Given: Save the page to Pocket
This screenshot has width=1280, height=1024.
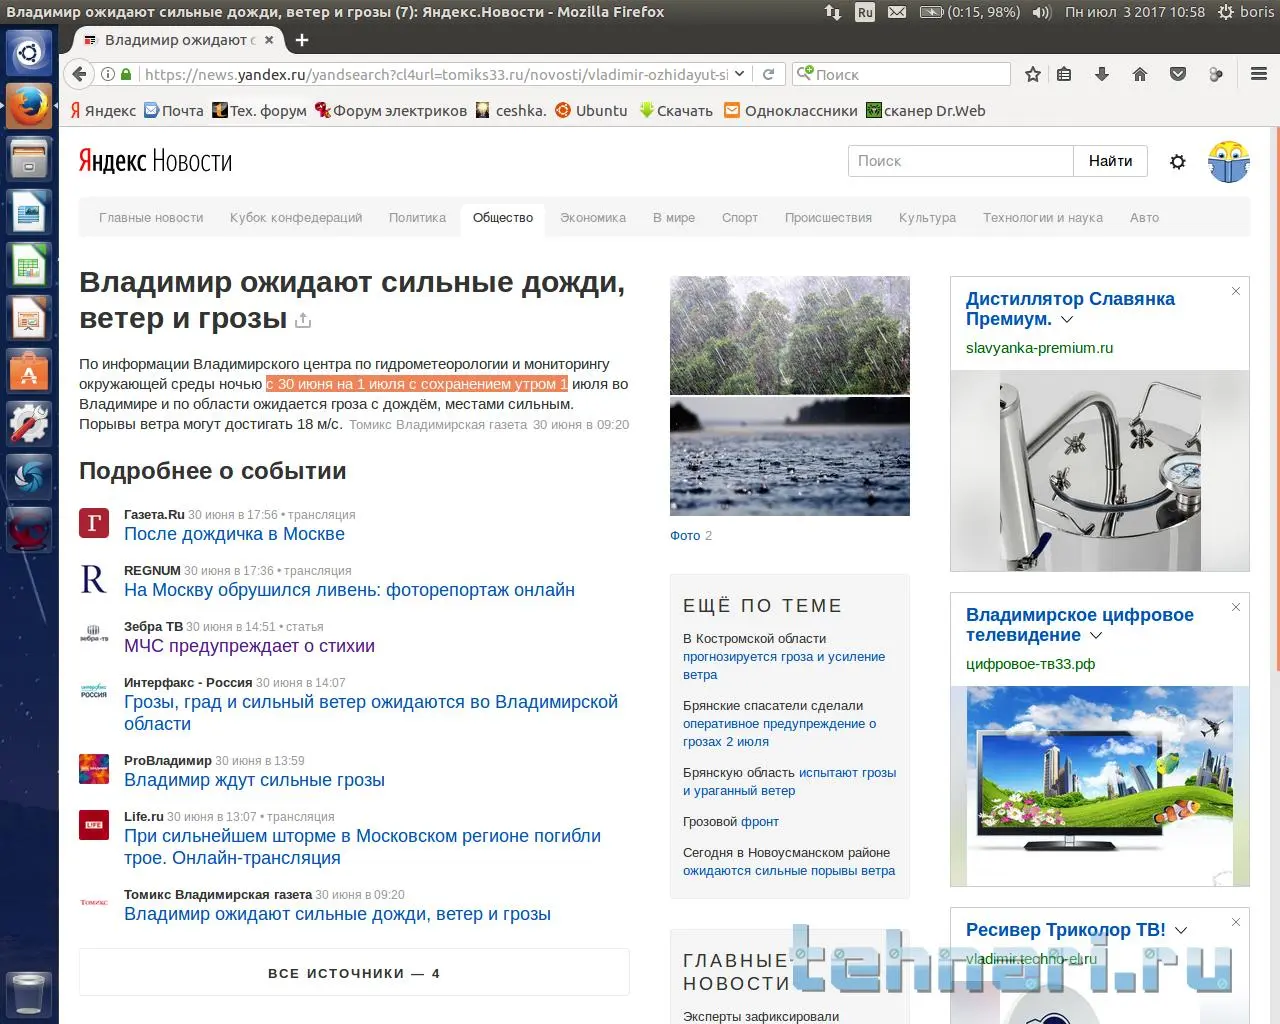Looking at the screenshot, I should point(1178,74).
